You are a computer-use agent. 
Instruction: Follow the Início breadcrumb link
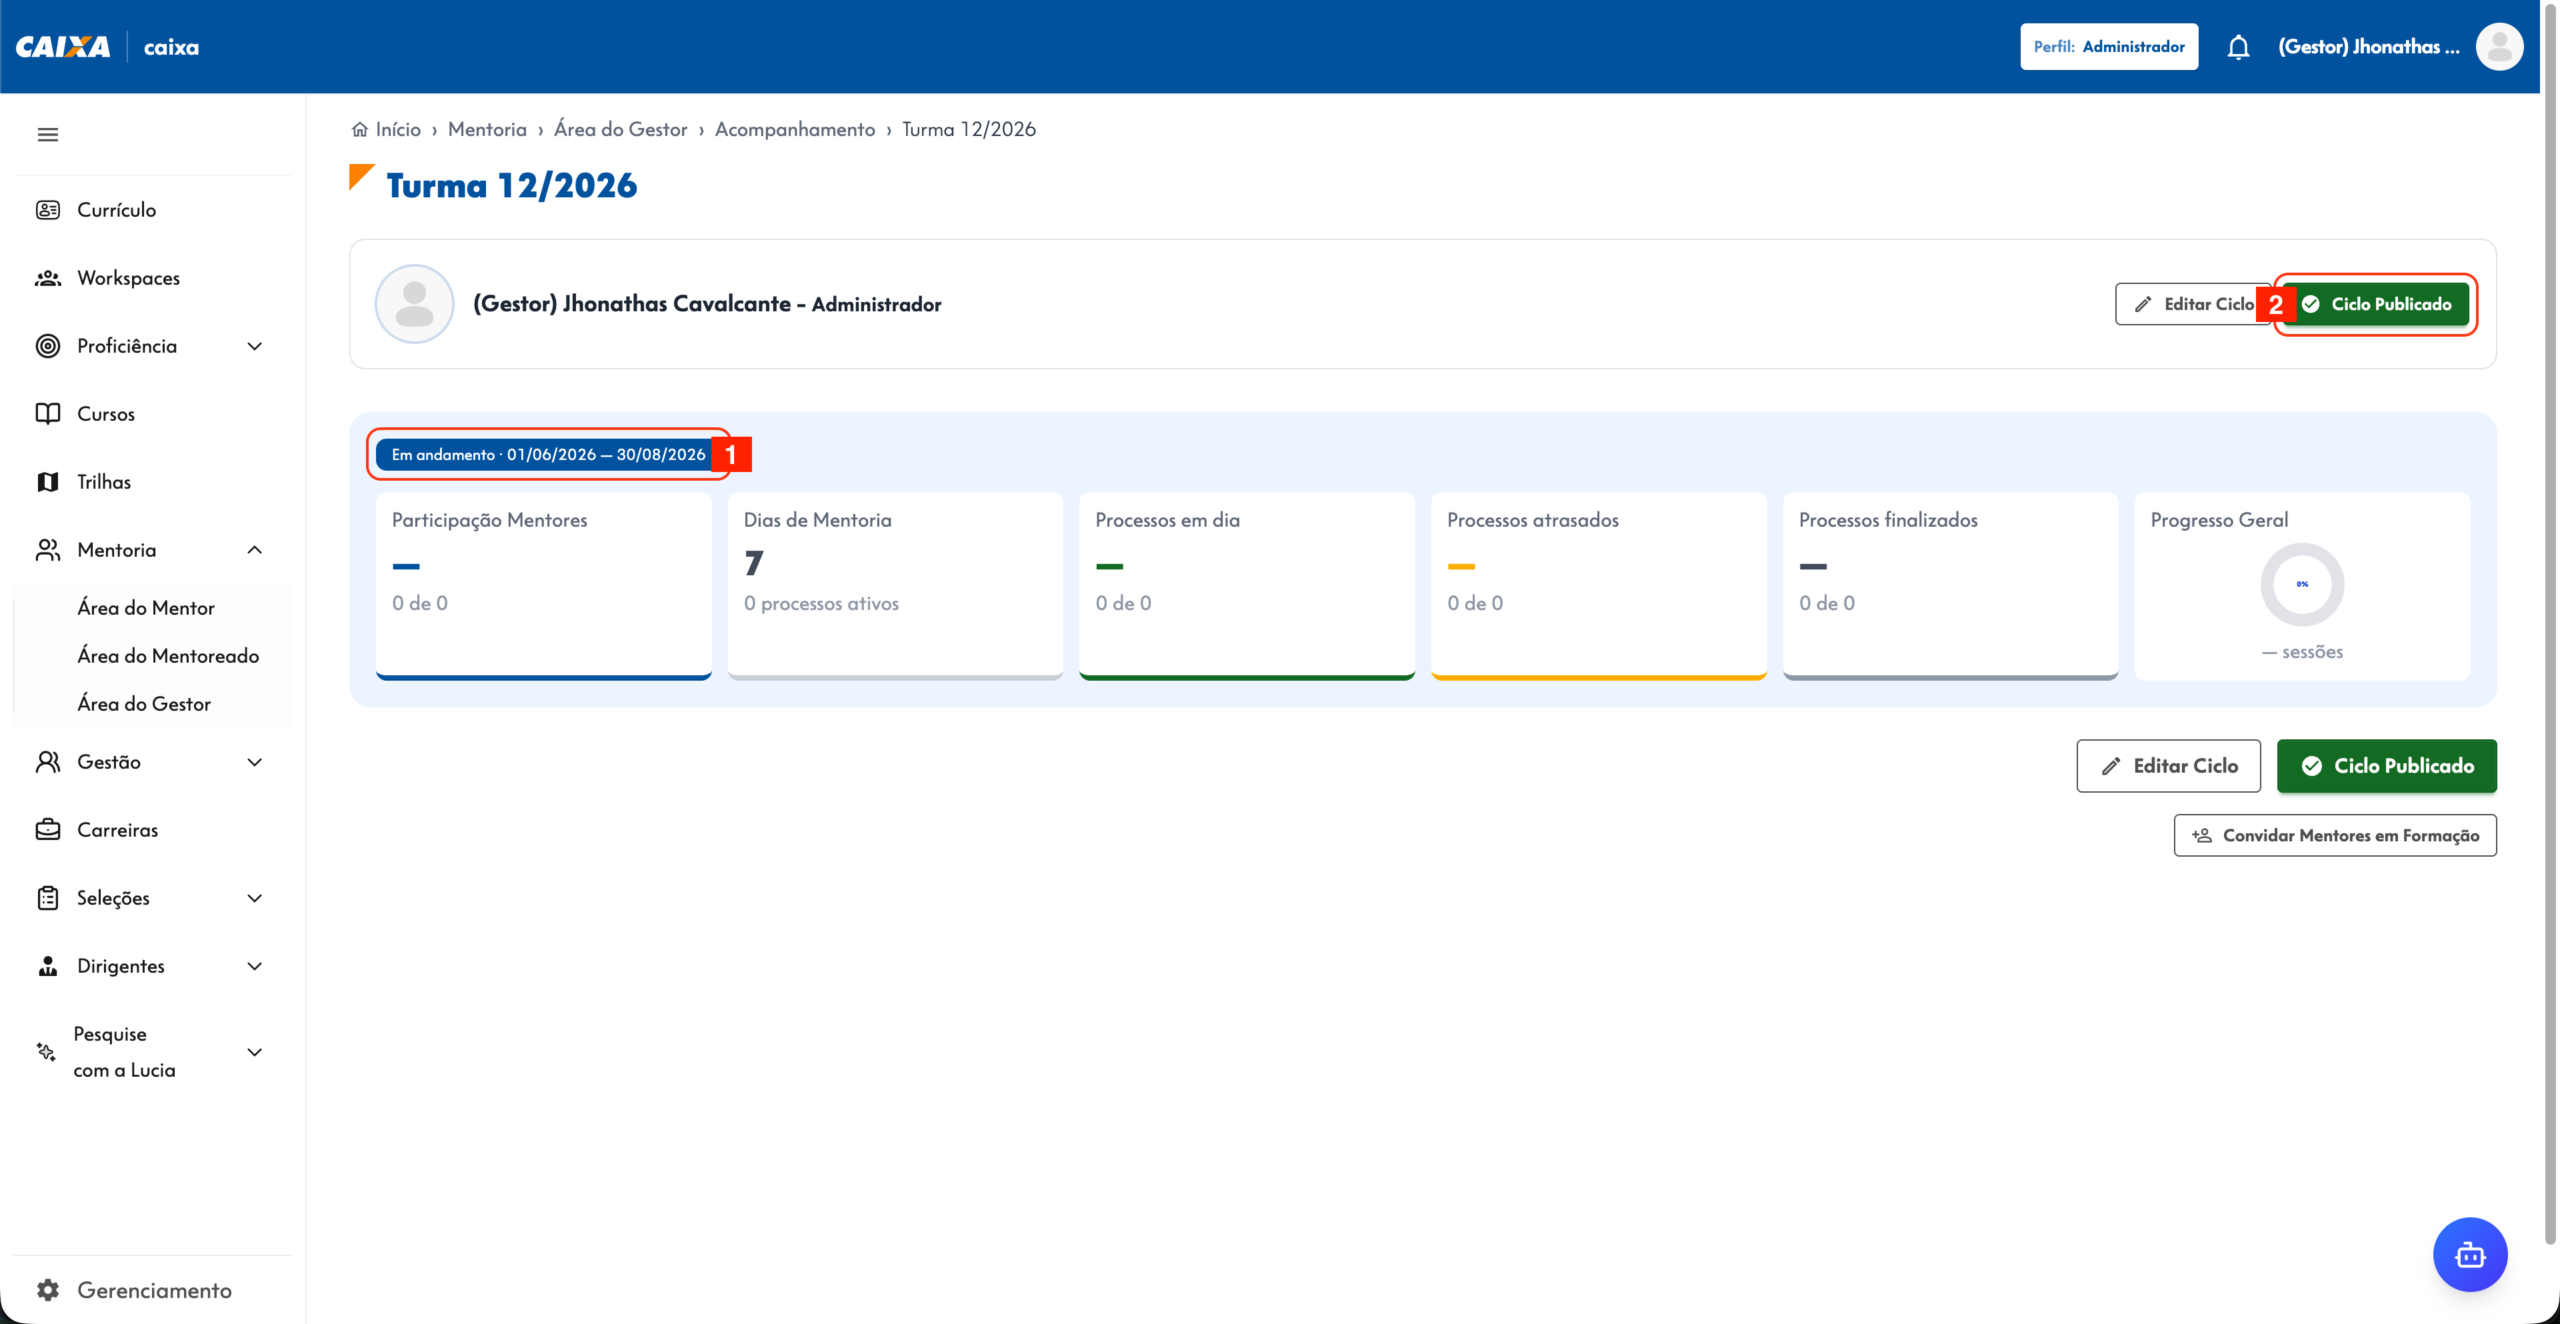(398, 129)
